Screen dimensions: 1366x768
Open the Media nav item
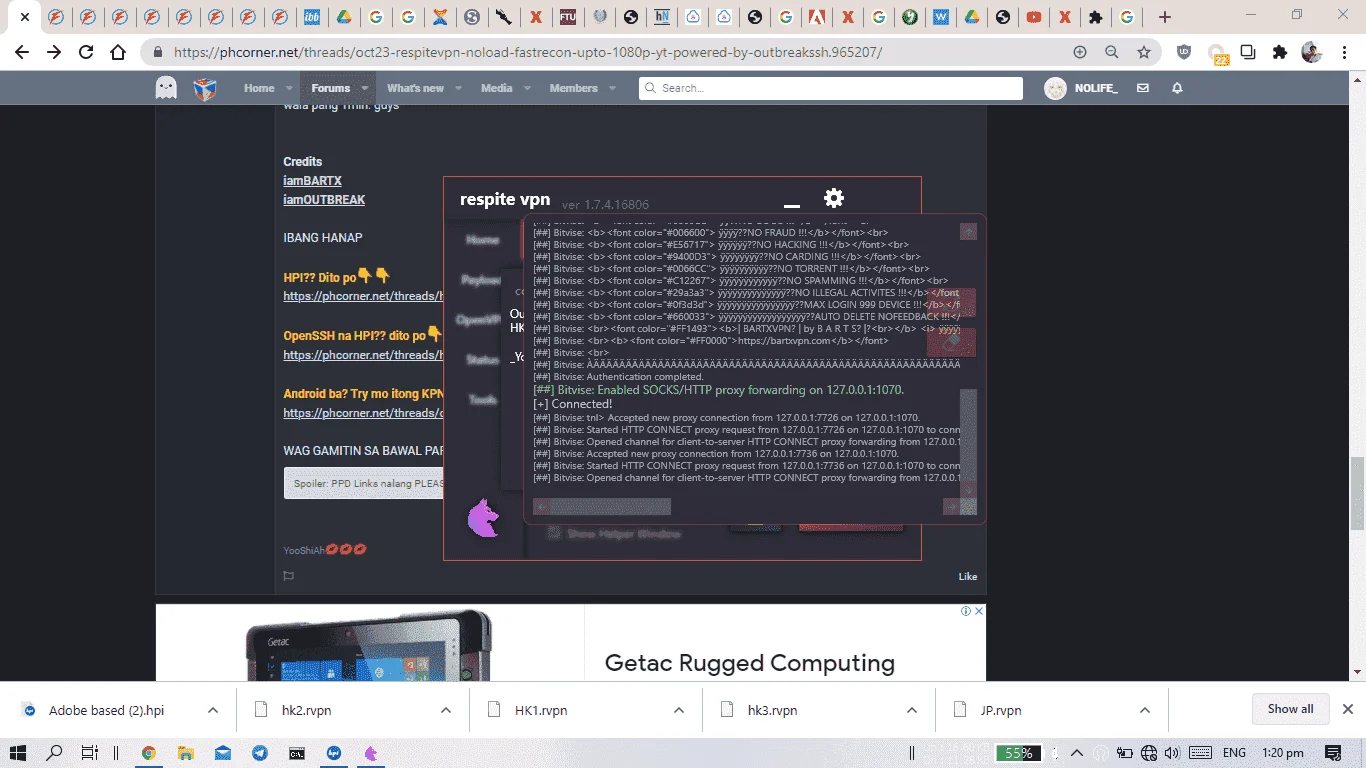point(496,88)
